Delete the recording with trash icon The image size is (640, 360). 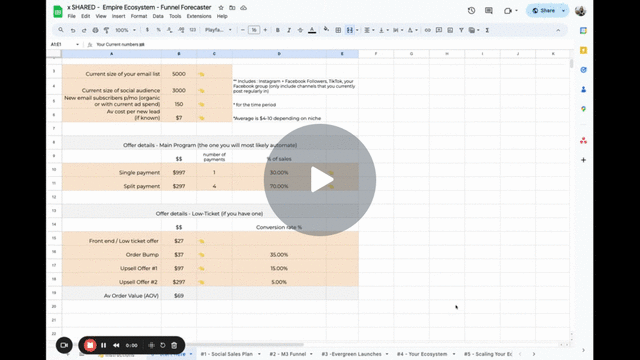(x=174, y=345)
